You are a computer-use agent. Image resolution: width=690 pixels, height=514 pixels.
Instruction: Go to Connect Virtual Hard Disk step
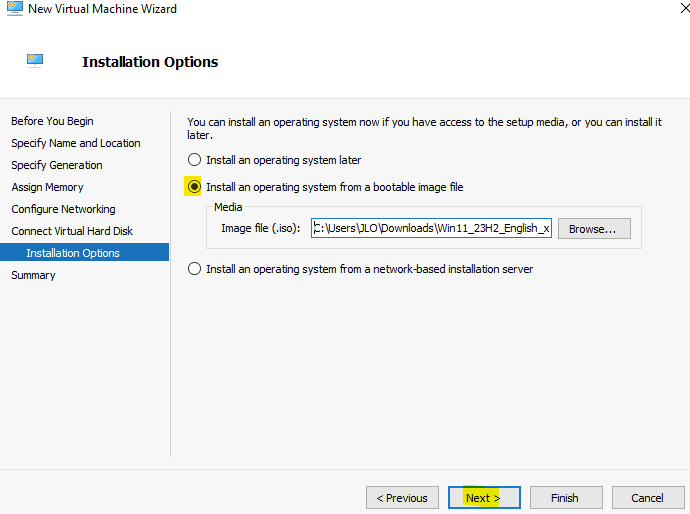[x=72, y=231]
